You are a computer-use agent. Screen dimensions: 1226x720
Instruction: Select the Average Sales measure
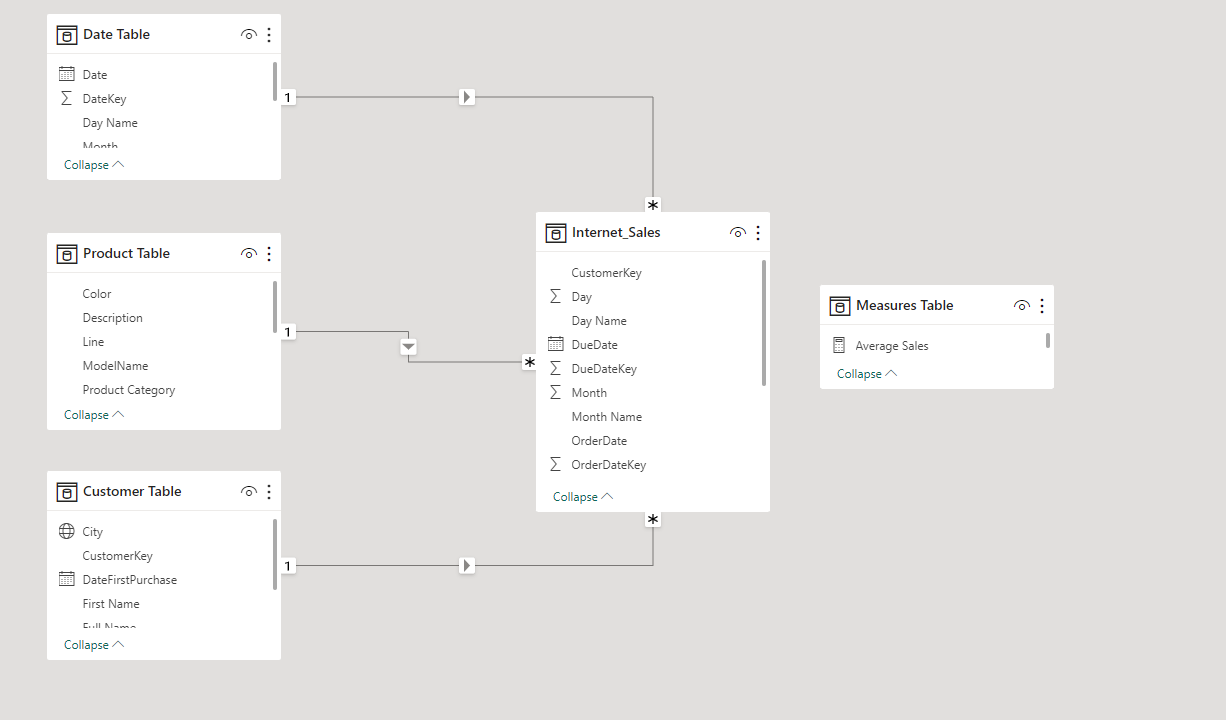point(891,346)
